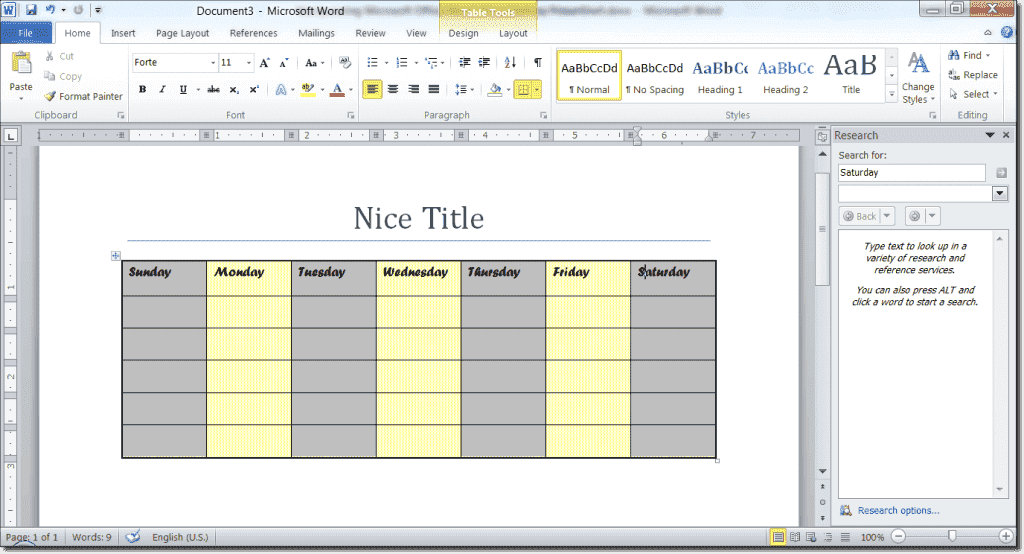
Task: Open the Bullets list dropdown
Action: 386,63
